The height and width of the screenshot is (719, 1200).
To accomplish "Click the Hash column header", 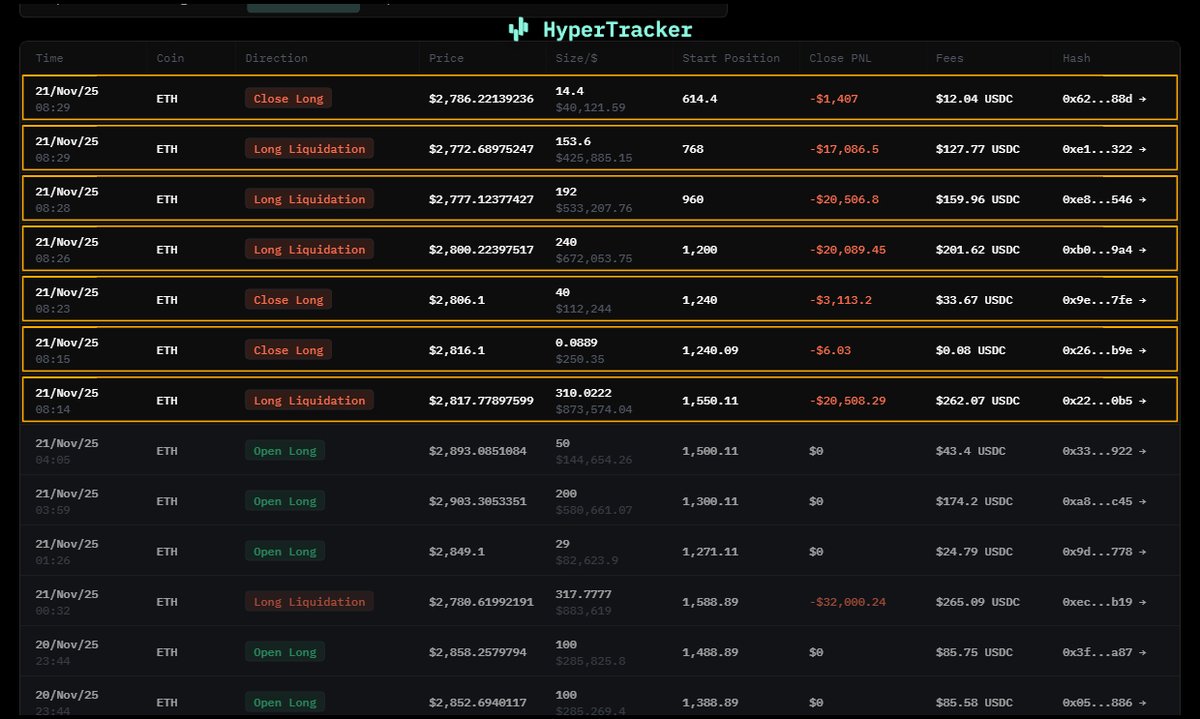I will 1077,58.
